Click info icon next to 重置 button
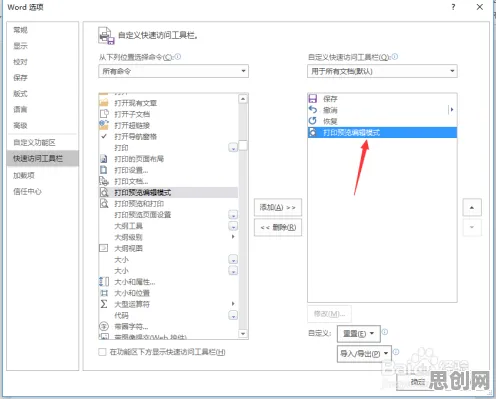The width and height of the screenshot is (496, 399). click(x=385, y=332)
